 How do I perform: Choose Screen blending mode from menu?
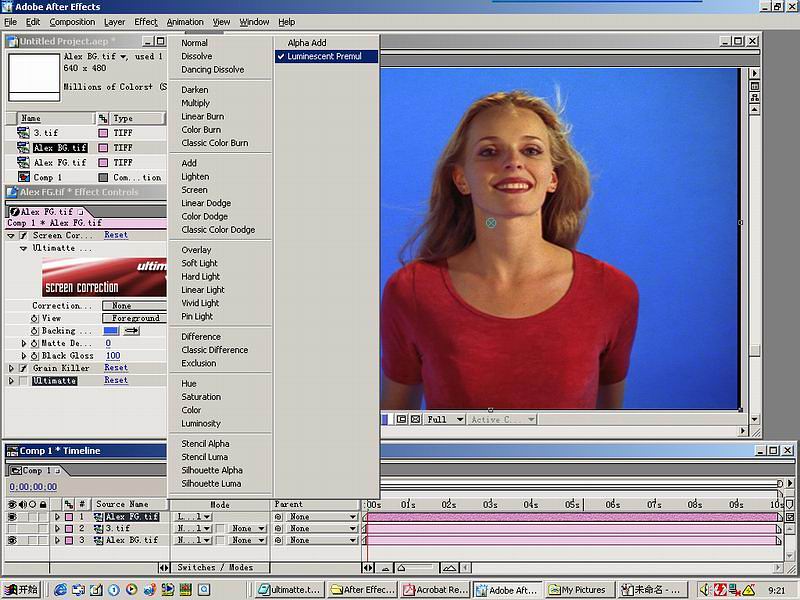tap(194, 190)
